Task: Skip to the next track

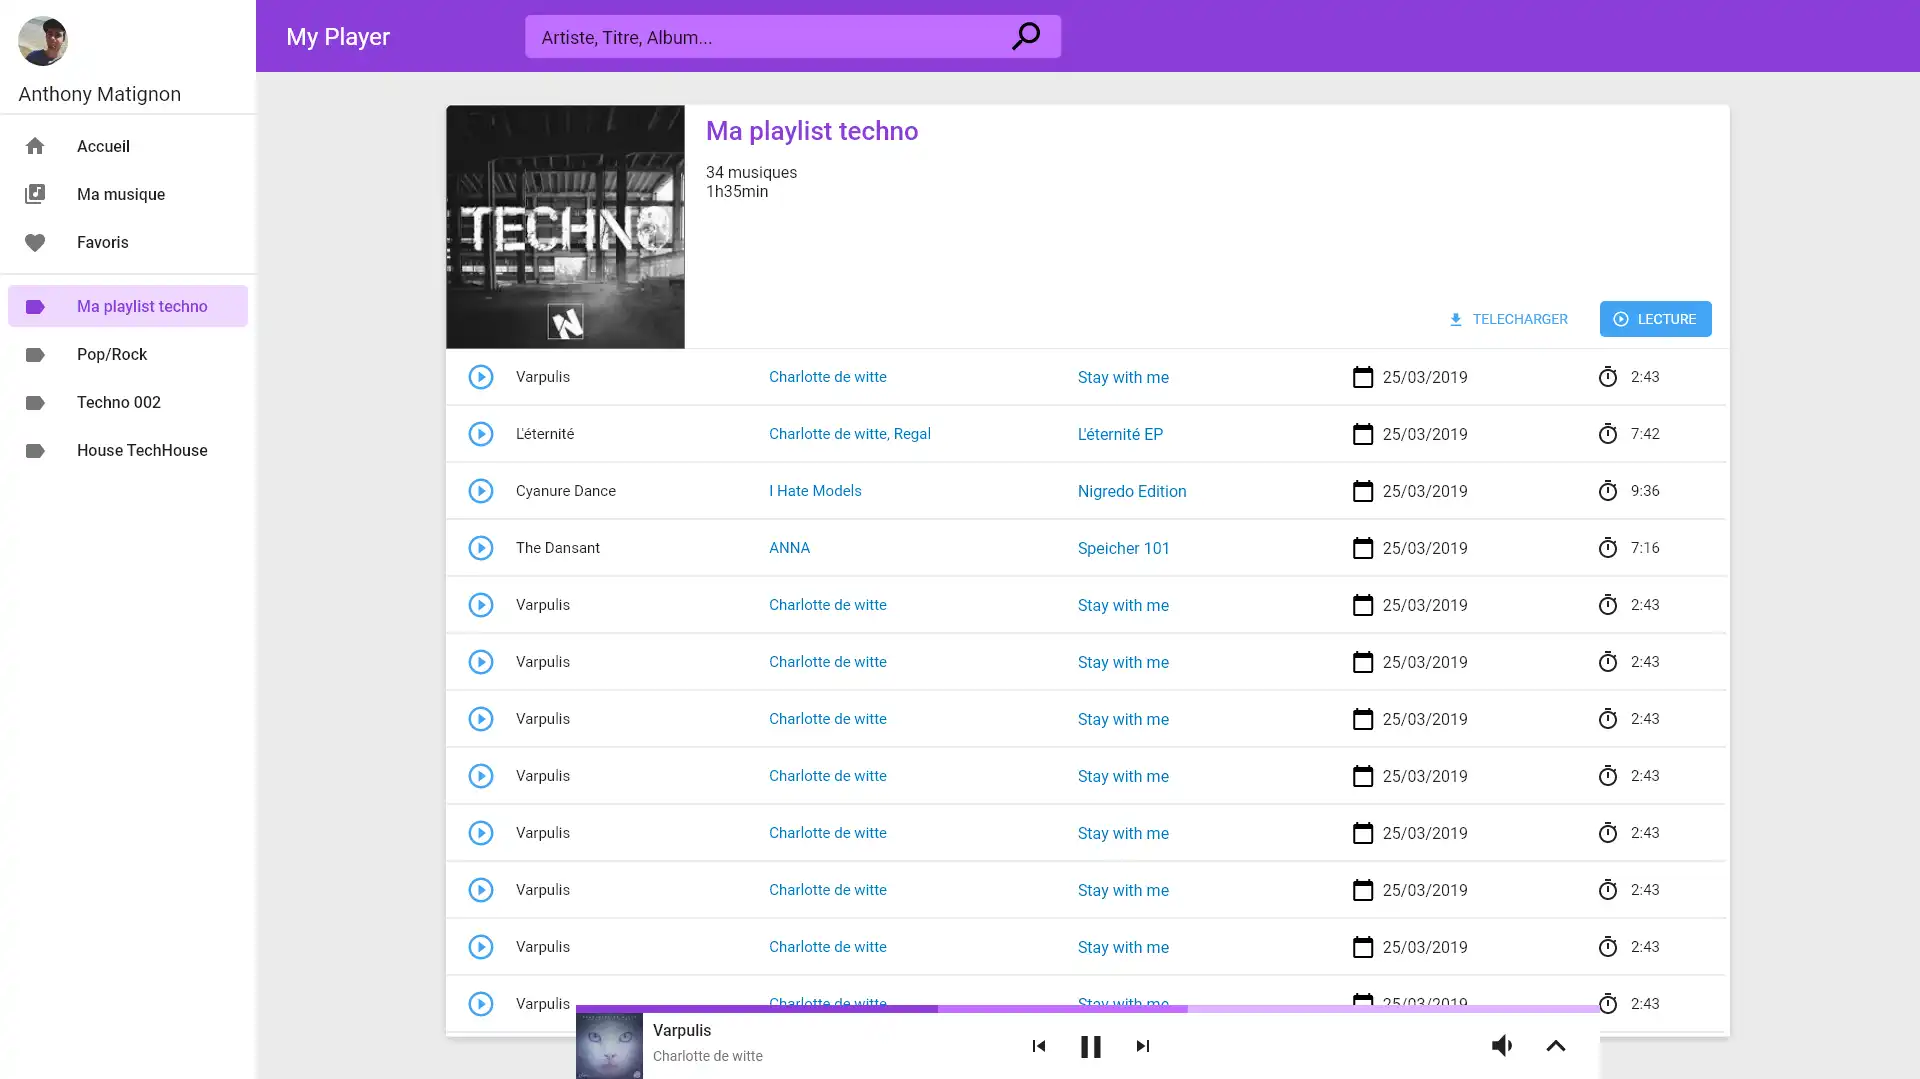Action: coord(1143,1046)
